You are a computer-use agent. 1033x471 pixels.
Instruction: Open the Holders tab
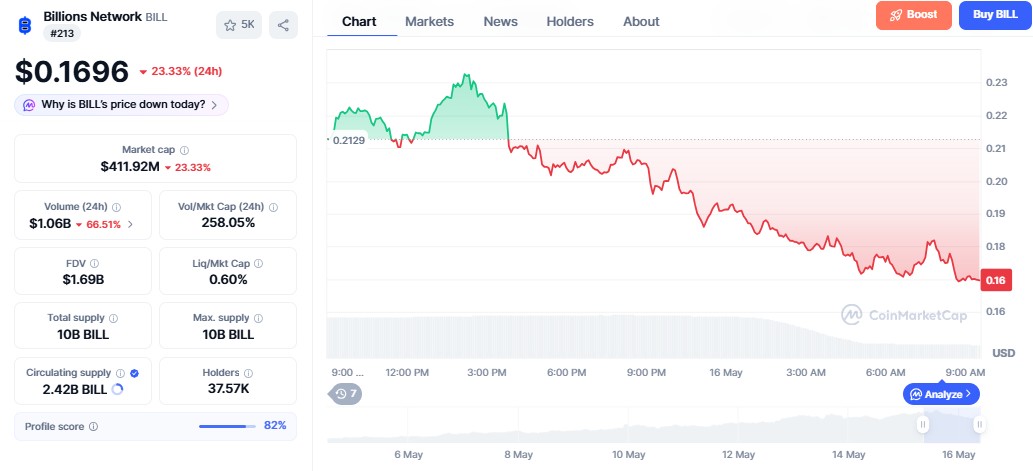(x=570, y=22)
